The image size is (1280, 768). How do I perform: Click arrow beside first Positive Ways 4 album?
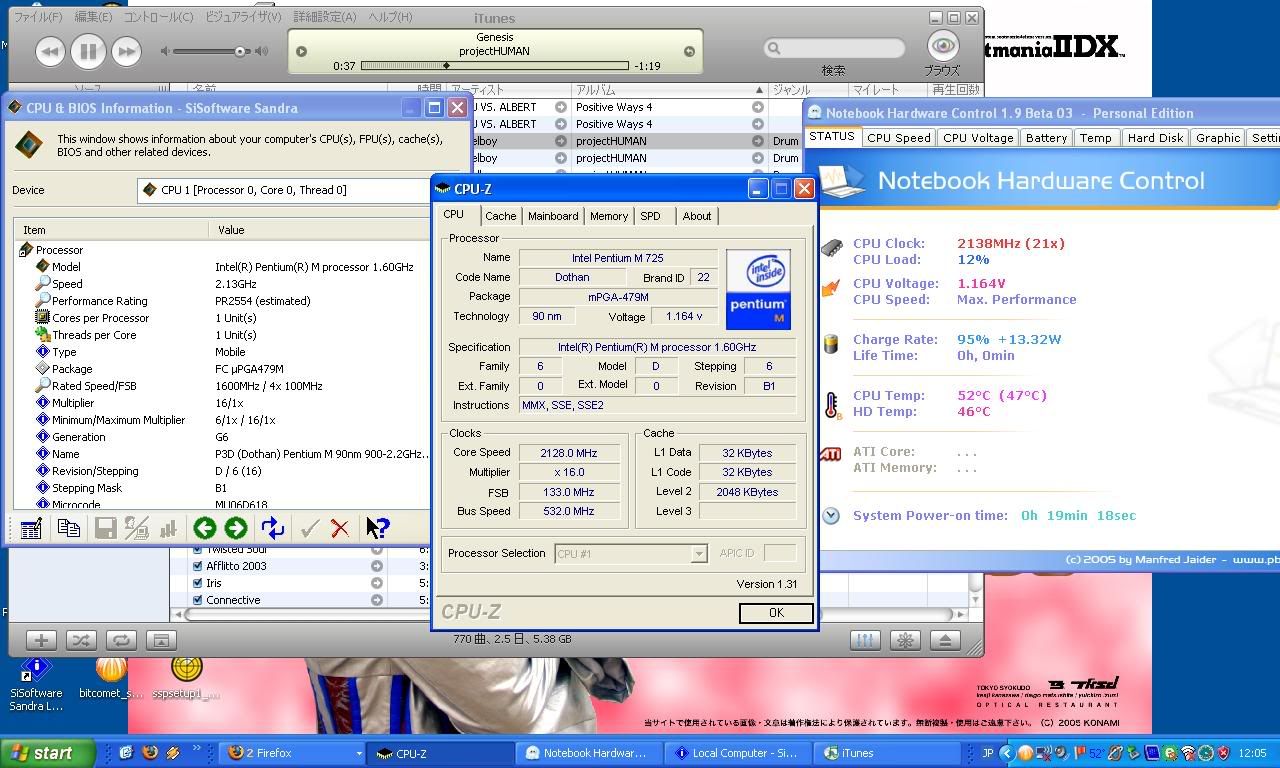[x=757, y=107]
